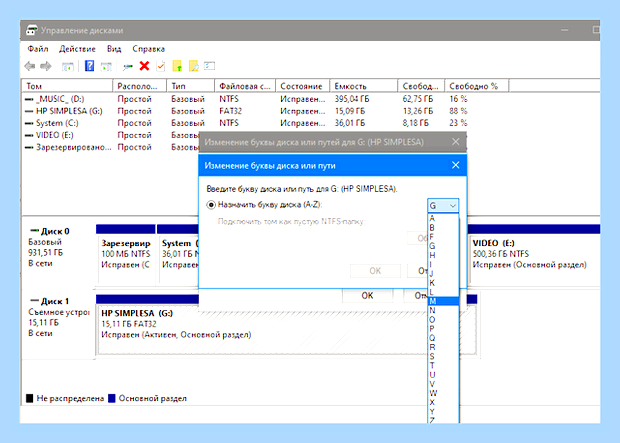Choose letter P in the drive list
This screenshot has width=620, height=443.
pyautogui.click(x=443, y=329)
